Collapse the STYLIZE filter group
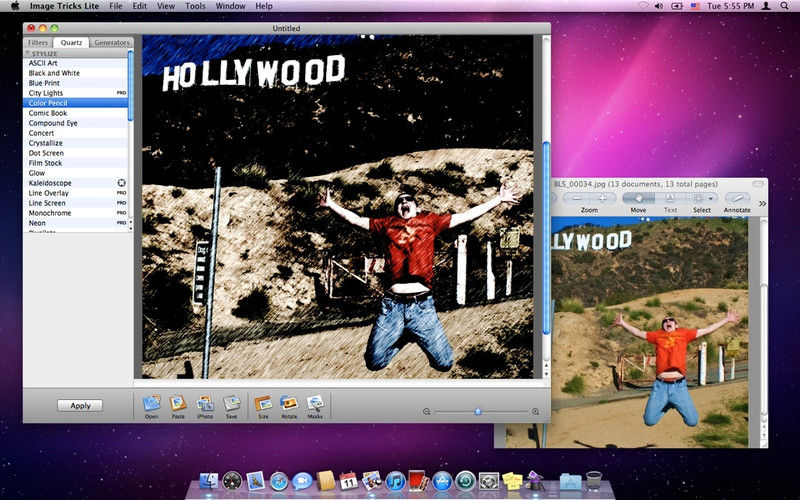This screenshot has height=500, width=800. [x=29, y=53]
